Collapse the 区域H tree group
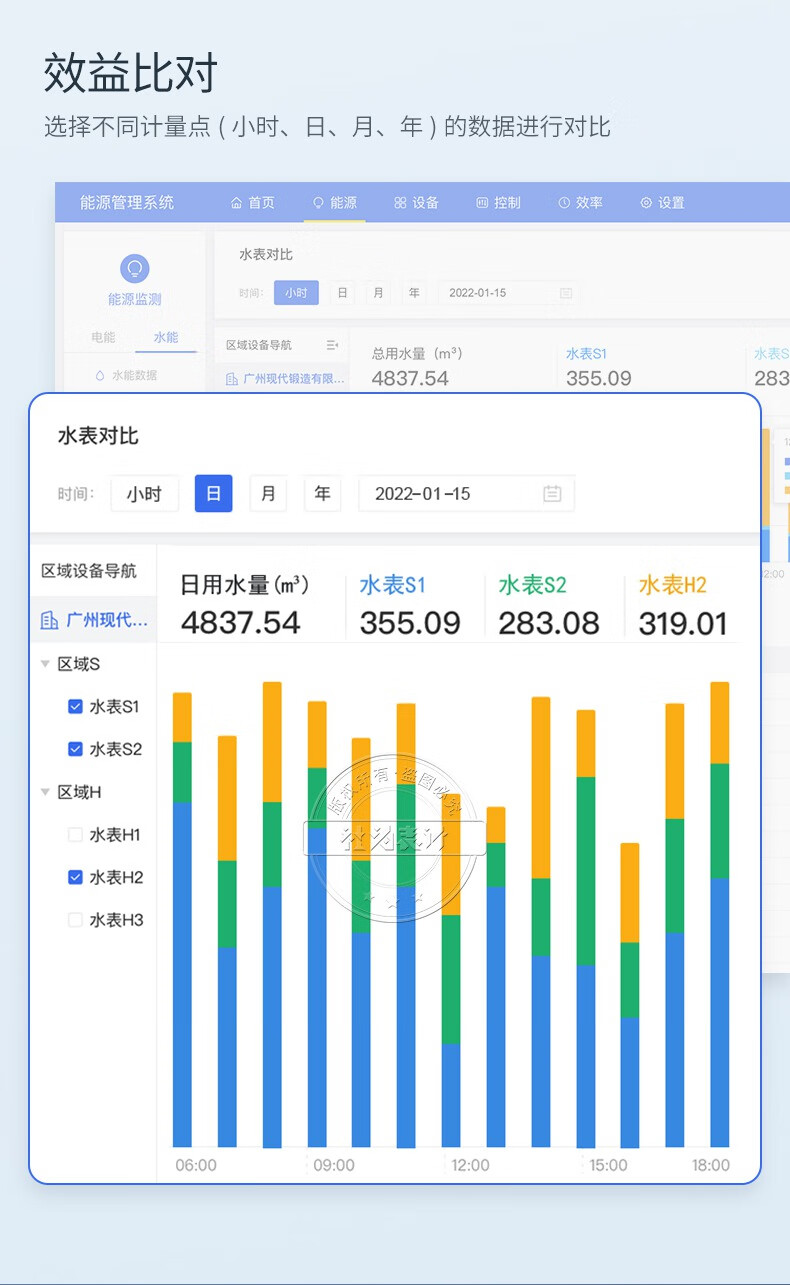This screenshot has width=790, height=1285. (45, 792)
